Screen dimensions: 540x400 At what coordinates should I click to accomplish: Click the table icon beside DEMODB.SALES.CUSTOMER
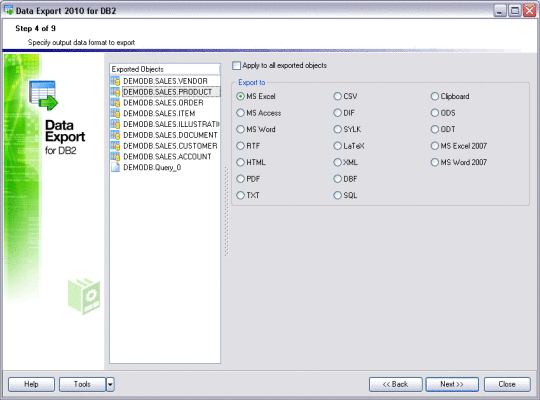click(115, 146)
